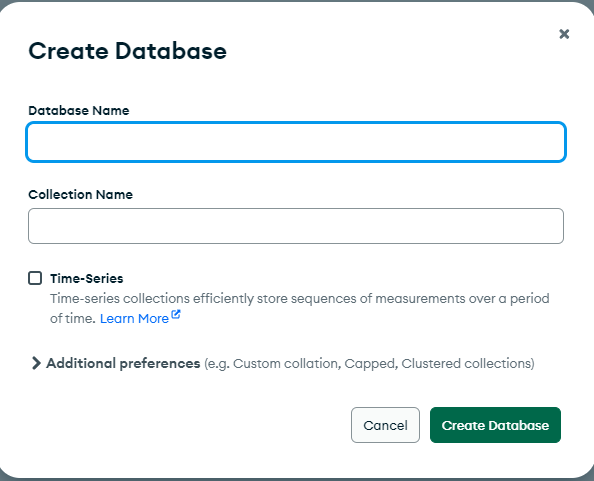Select the blue-outlined active Database Name box
594x481 pixels.
coord(296,142)
